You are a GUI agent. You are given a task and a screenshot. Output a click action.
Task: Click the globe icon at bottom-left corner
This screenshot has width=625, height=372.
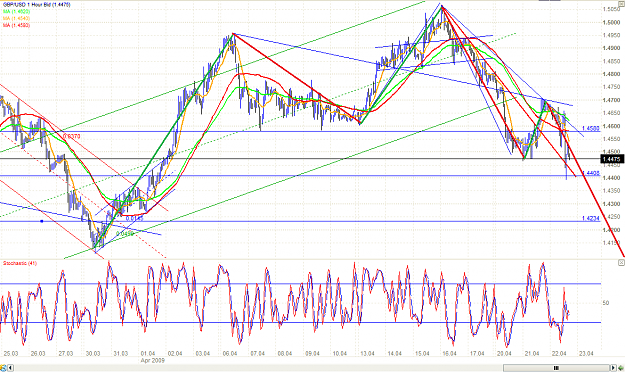point(3,368)
